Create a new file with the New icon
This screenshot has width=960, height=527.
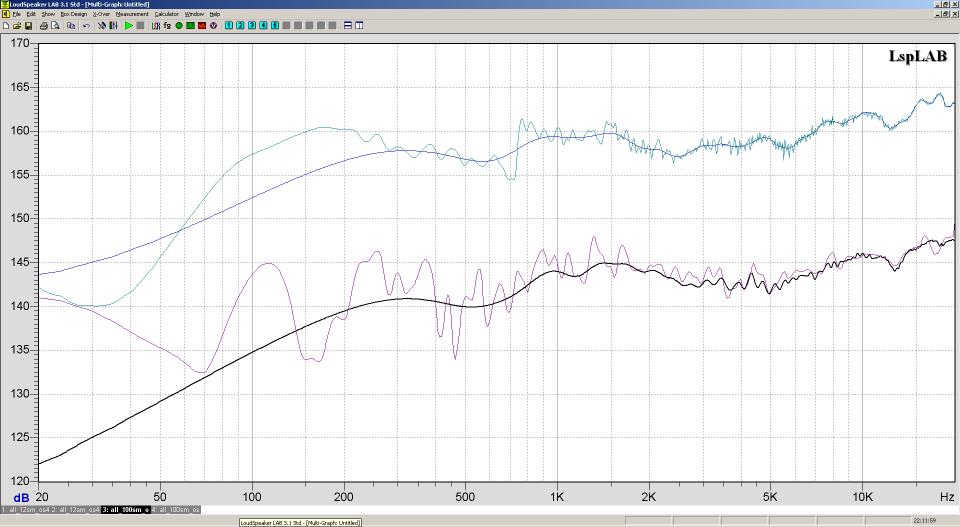[x=6, y=26]
